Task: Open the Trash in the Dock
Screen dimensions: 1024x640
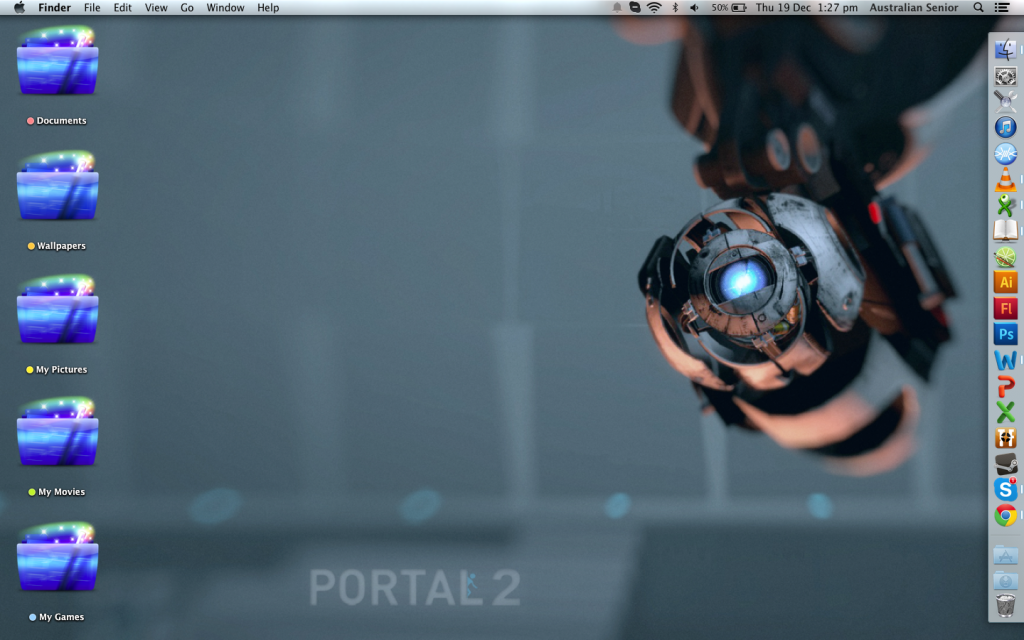Action: point(1005,605)
